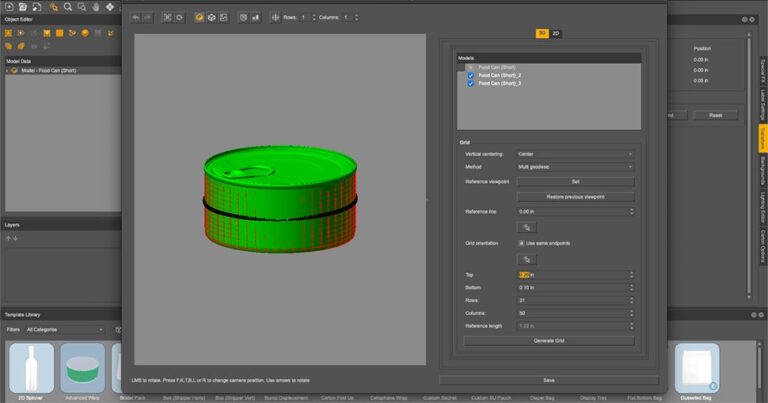Click the right panel vertical scrollbar

[x=749, y=166]
